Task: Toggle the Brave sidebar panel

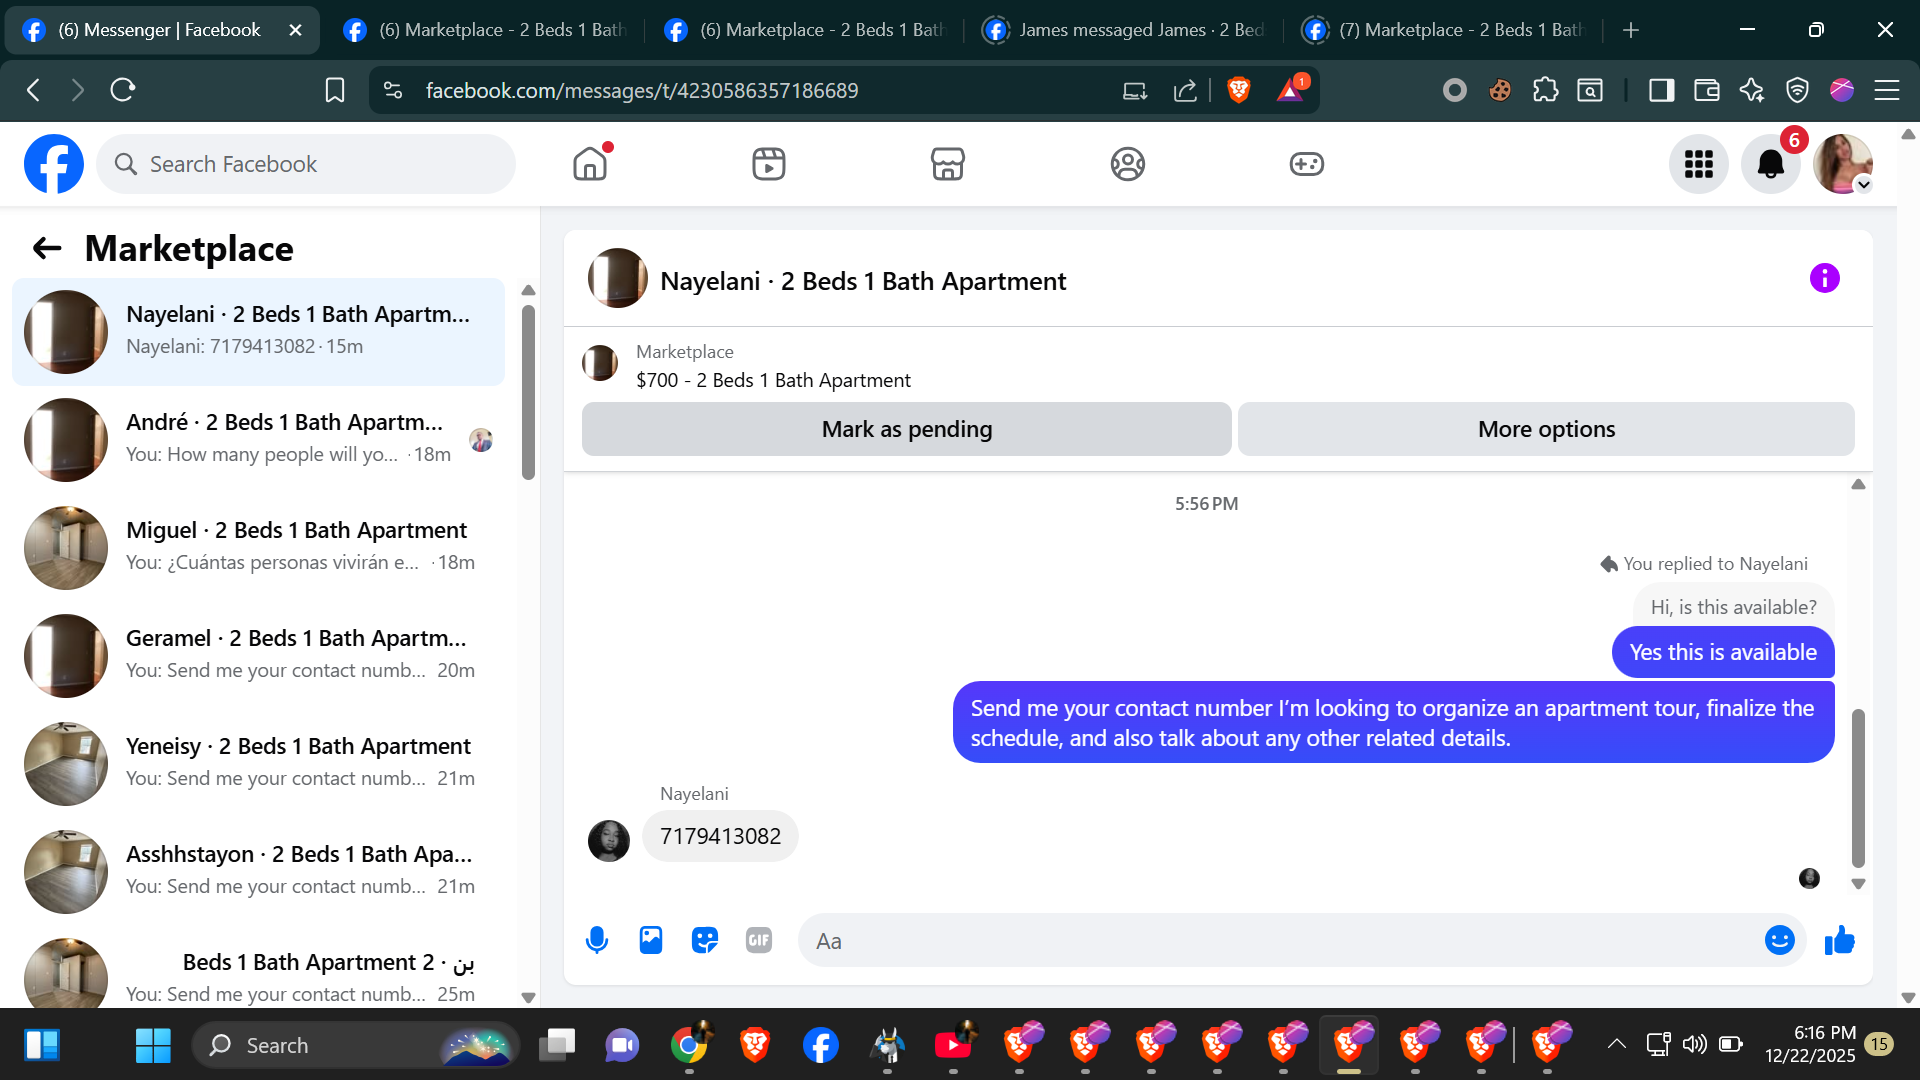Action: (x=1661, y=90)
